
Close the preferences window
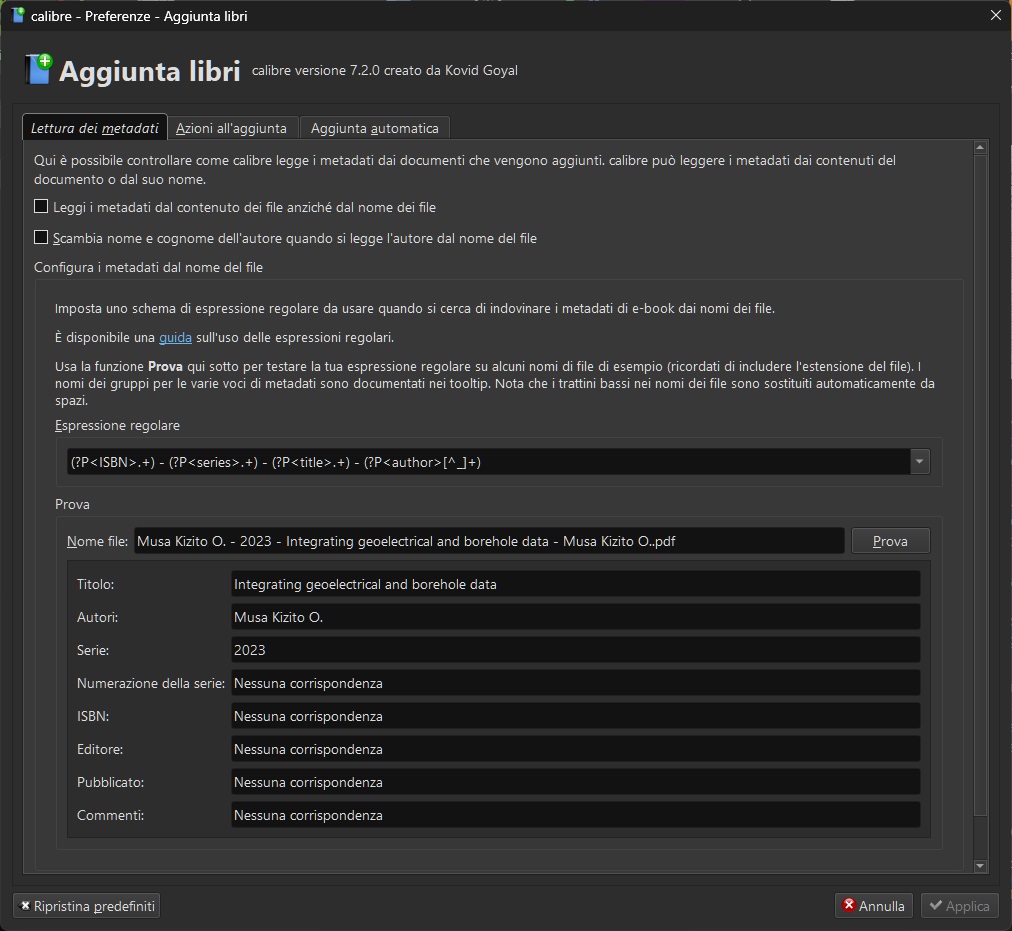click(994, 15)
